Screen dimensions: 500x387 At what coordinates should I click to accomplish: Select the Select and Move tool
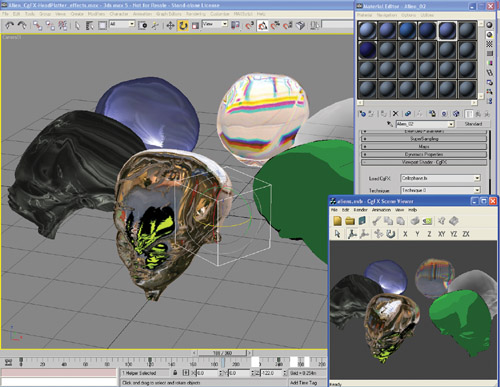click(170, 26)
